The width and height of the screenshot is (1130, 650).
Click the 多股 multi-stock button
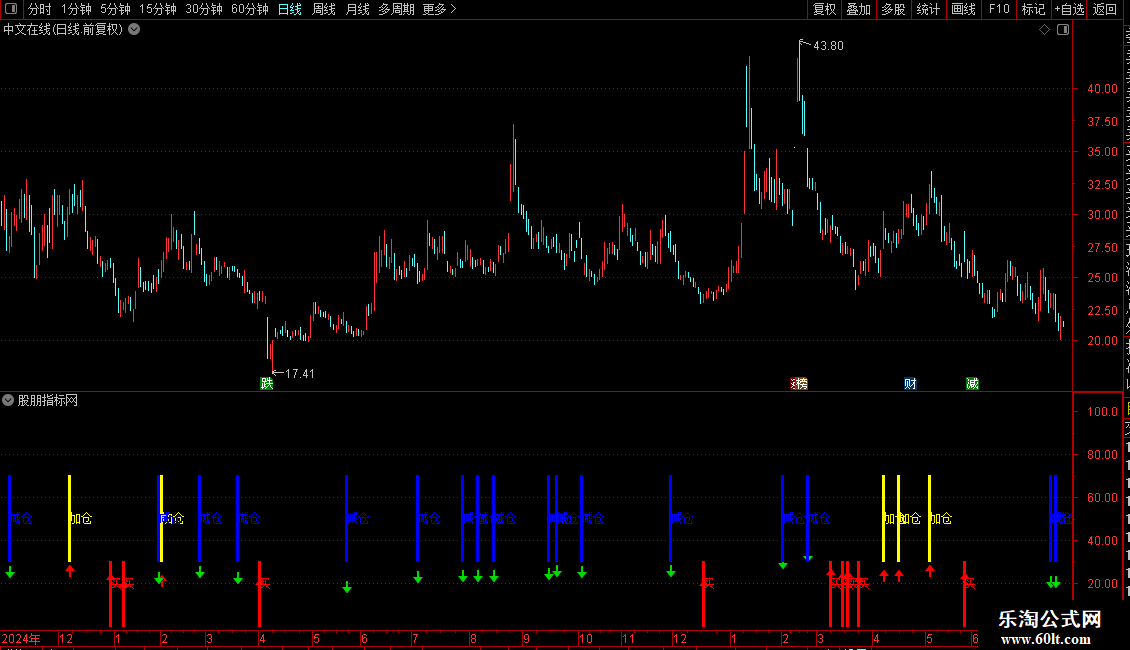coord(894,9)
